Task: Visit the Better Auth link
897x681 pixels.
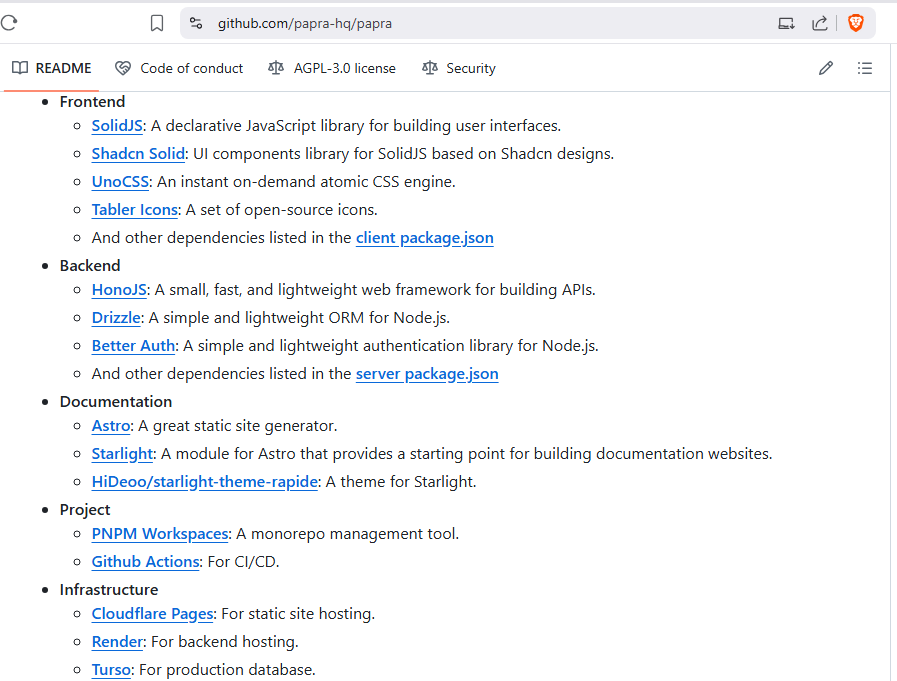Action: pos(133,346)
